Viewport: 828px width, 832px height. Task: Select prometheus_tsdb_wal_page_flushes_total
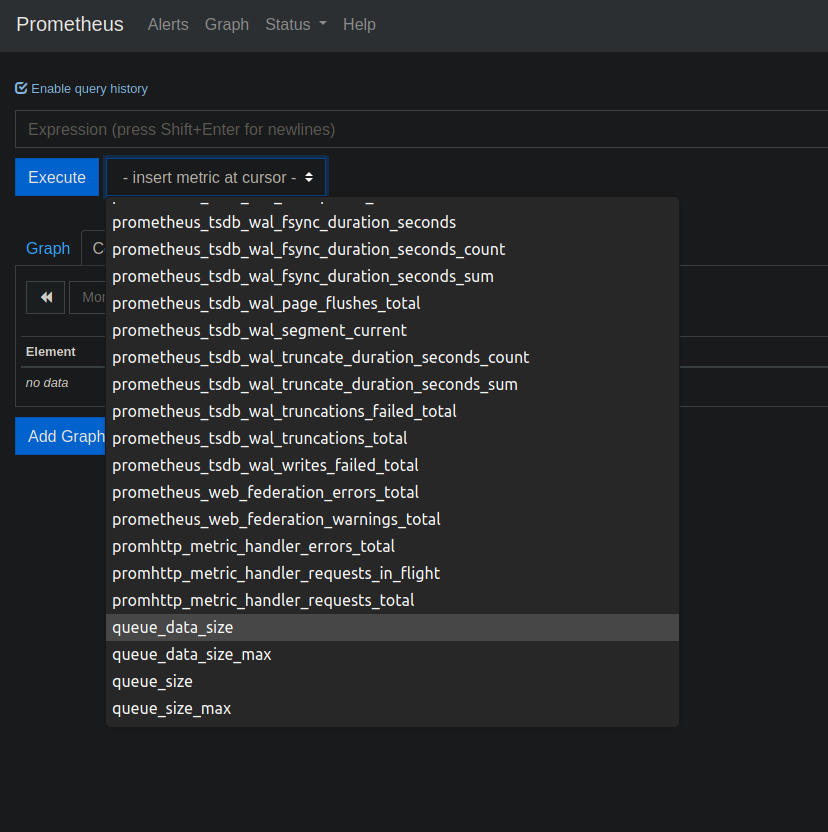[392, 304]
